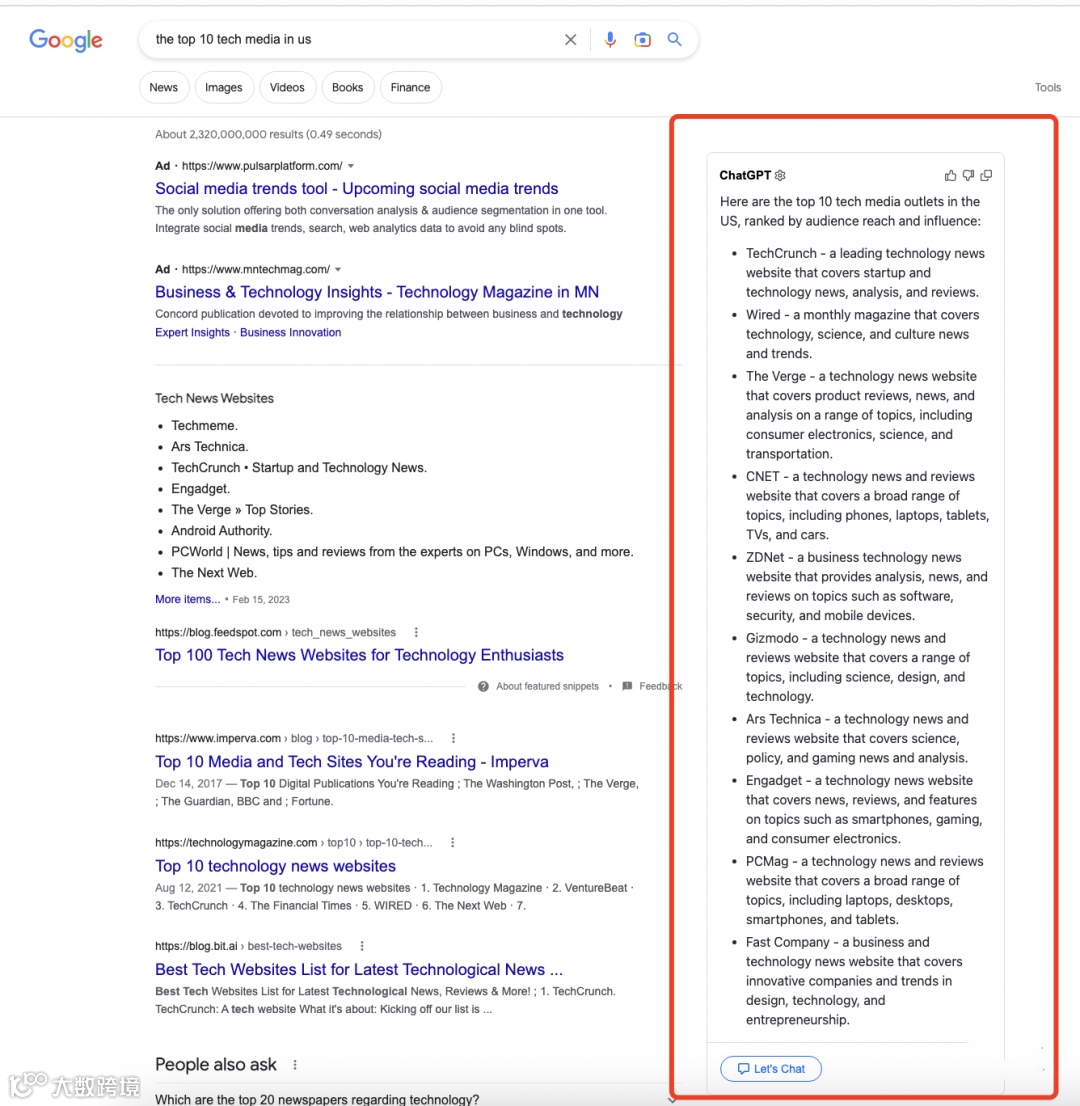
Task: Select the Android Authority list item
Action: 222,531
